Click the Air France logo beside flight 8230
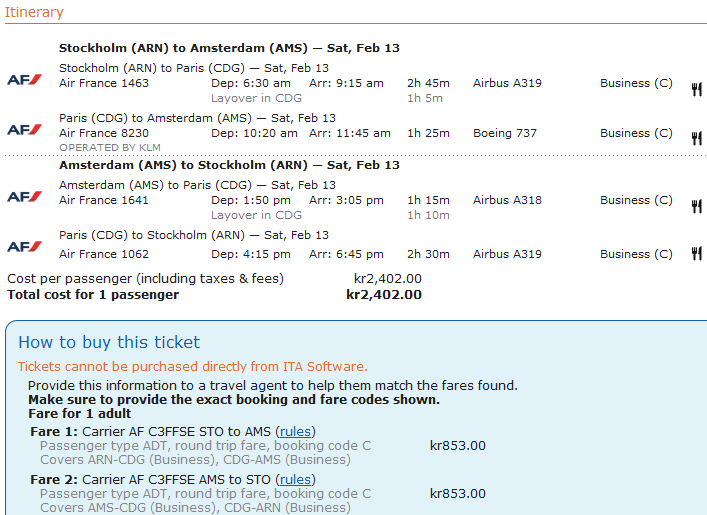707x515 pixels. coord(24,129)
